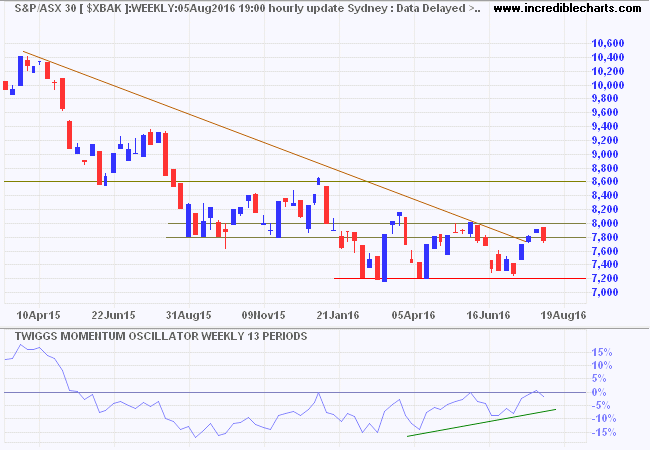Screen dimensions: 650x450
Task: Click the red 7,200 support line
Action: coord(460,278)
